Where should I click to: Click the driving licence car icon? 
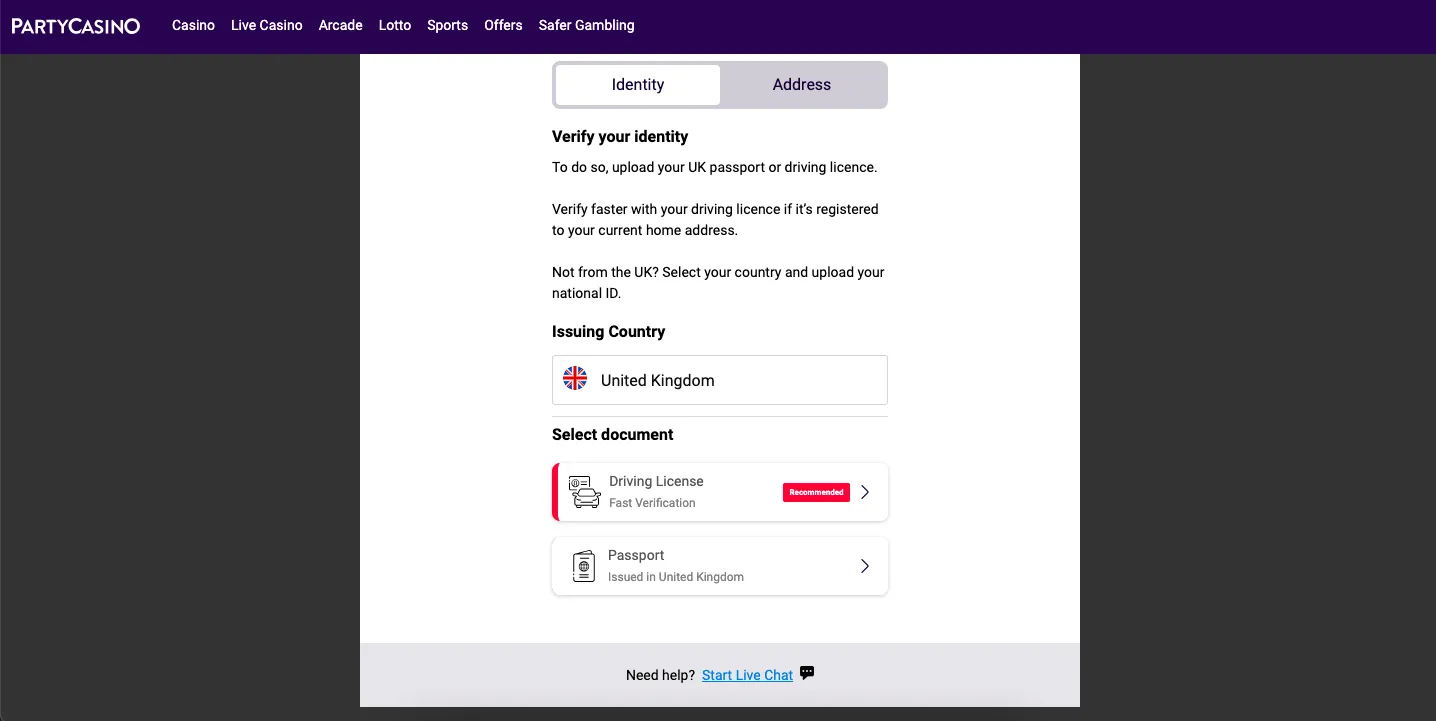tap(585, 492)
